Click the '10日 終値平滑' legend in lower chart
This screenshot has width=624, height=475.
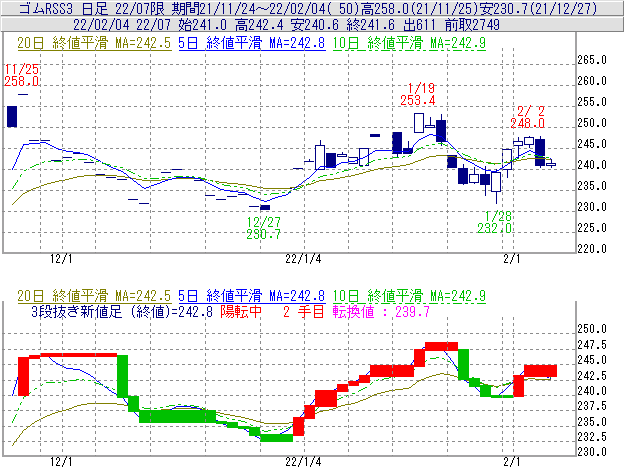[x=378, y=296]
